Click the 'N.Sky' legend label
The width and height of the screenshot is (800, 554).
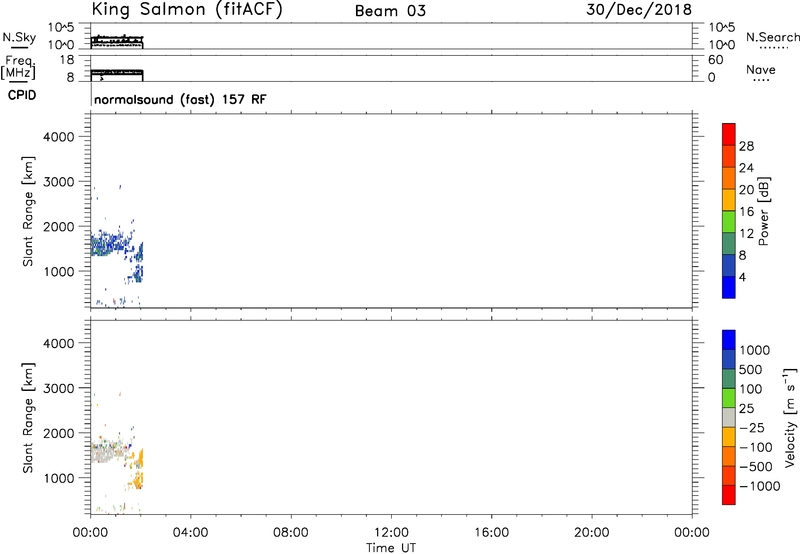19,37
